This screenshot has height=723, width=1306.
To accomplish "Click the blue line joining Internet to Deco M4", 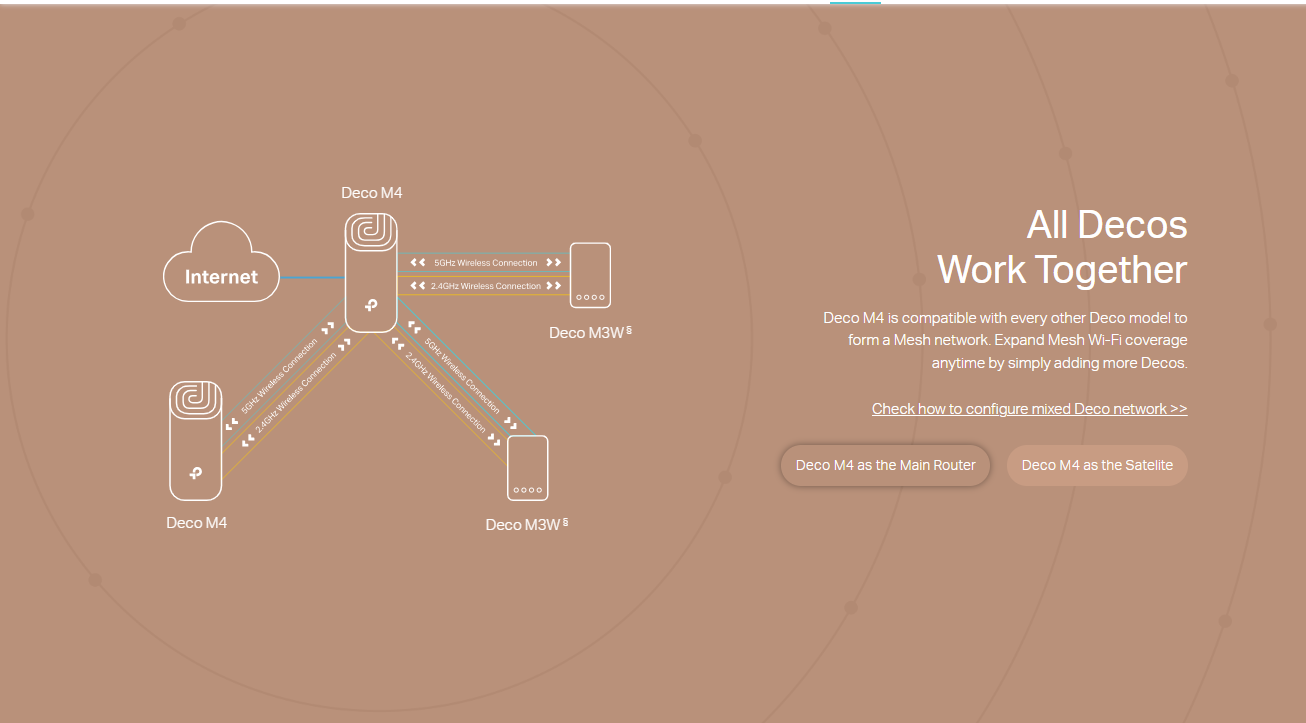I will click(312, 277).
